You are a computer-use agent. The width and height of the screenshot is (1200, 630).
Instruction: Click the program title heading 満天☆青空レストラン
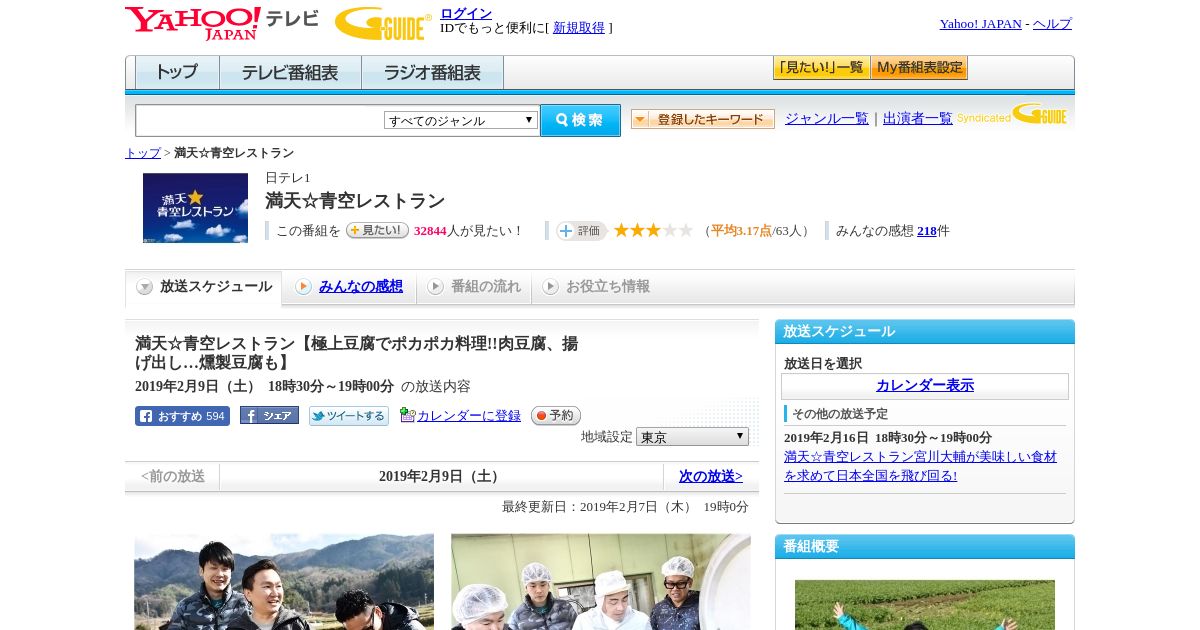355,201
